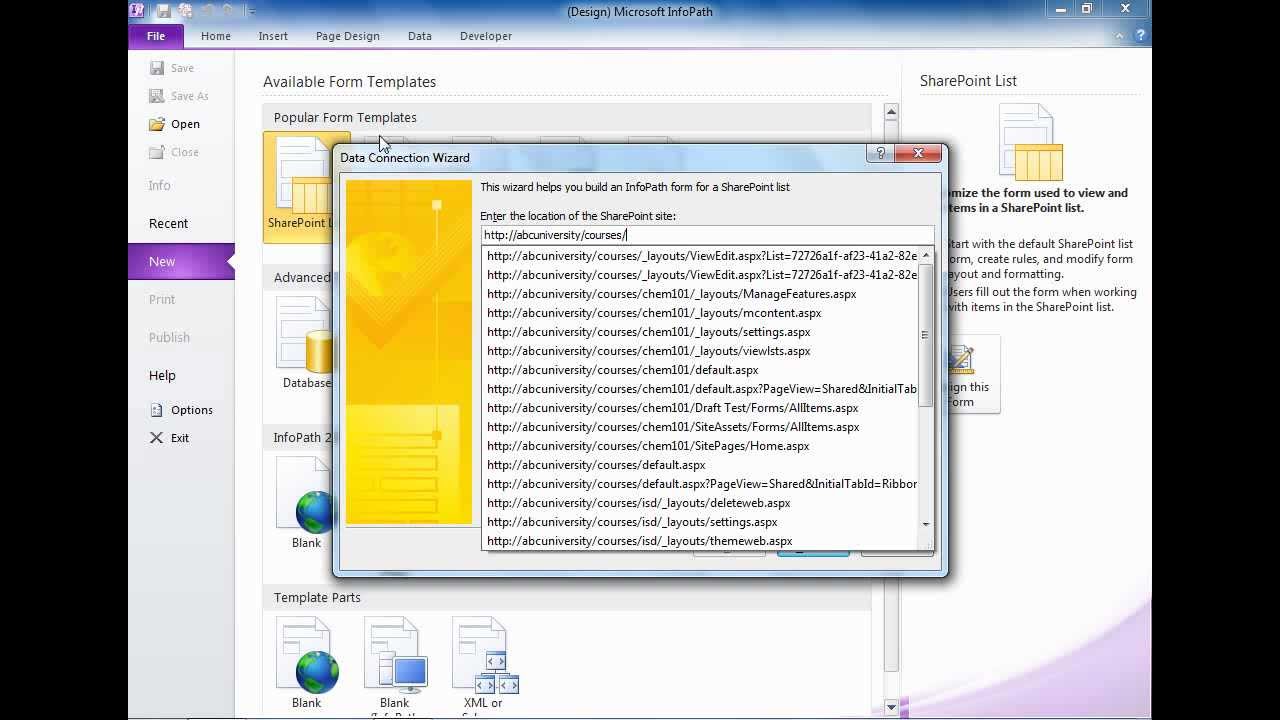Screen dimensions: 1280x720
Task: Click the suggestion list scroll down arrow
Action: pos(926,524)
